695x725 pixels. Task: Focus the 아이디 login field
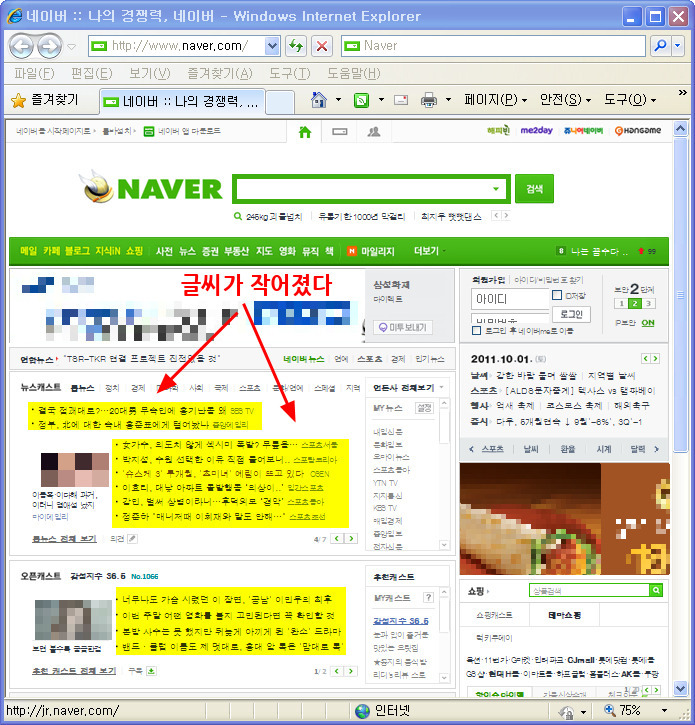click(510, 299)
